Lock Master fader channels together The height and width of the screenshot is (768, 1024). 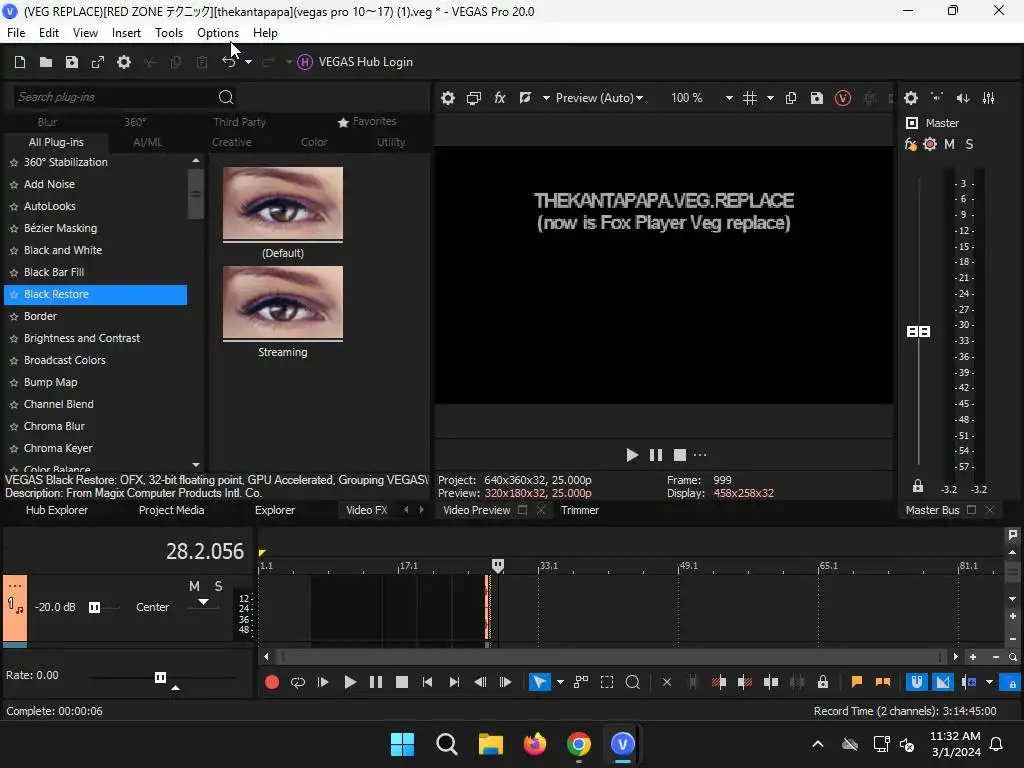pos(918,486)
